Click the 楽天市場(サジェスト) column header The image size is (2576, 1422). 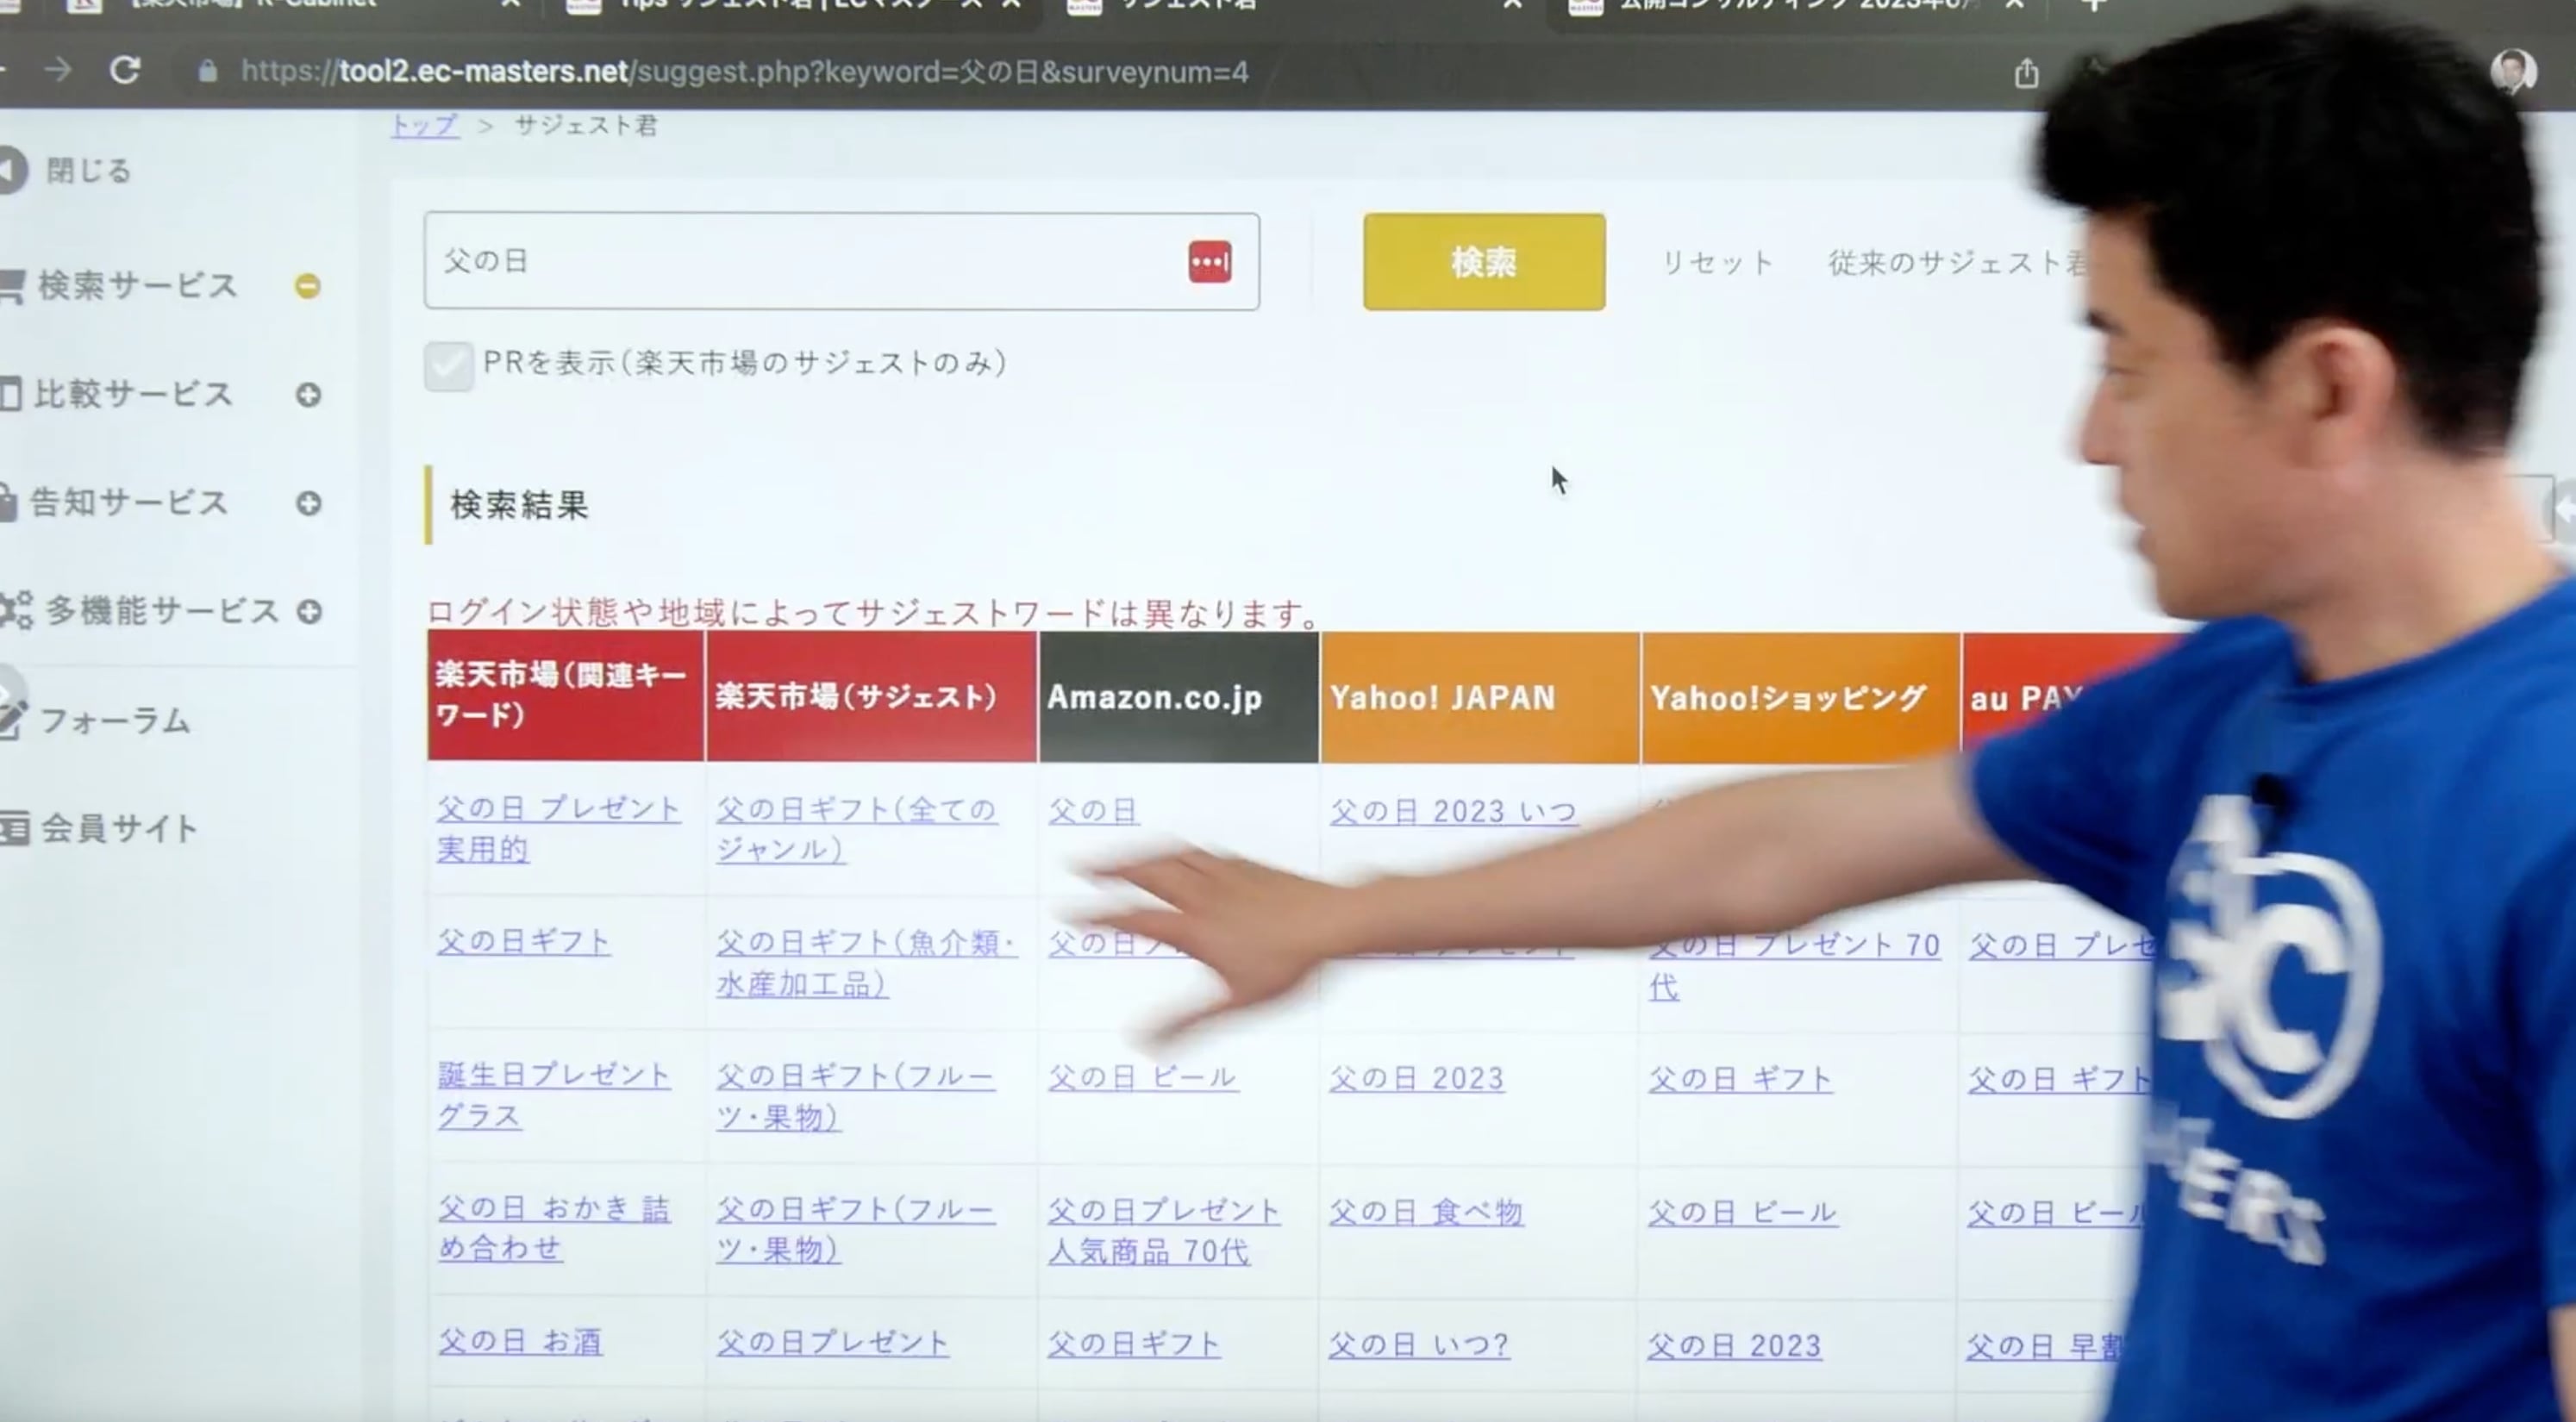point(871,696)
